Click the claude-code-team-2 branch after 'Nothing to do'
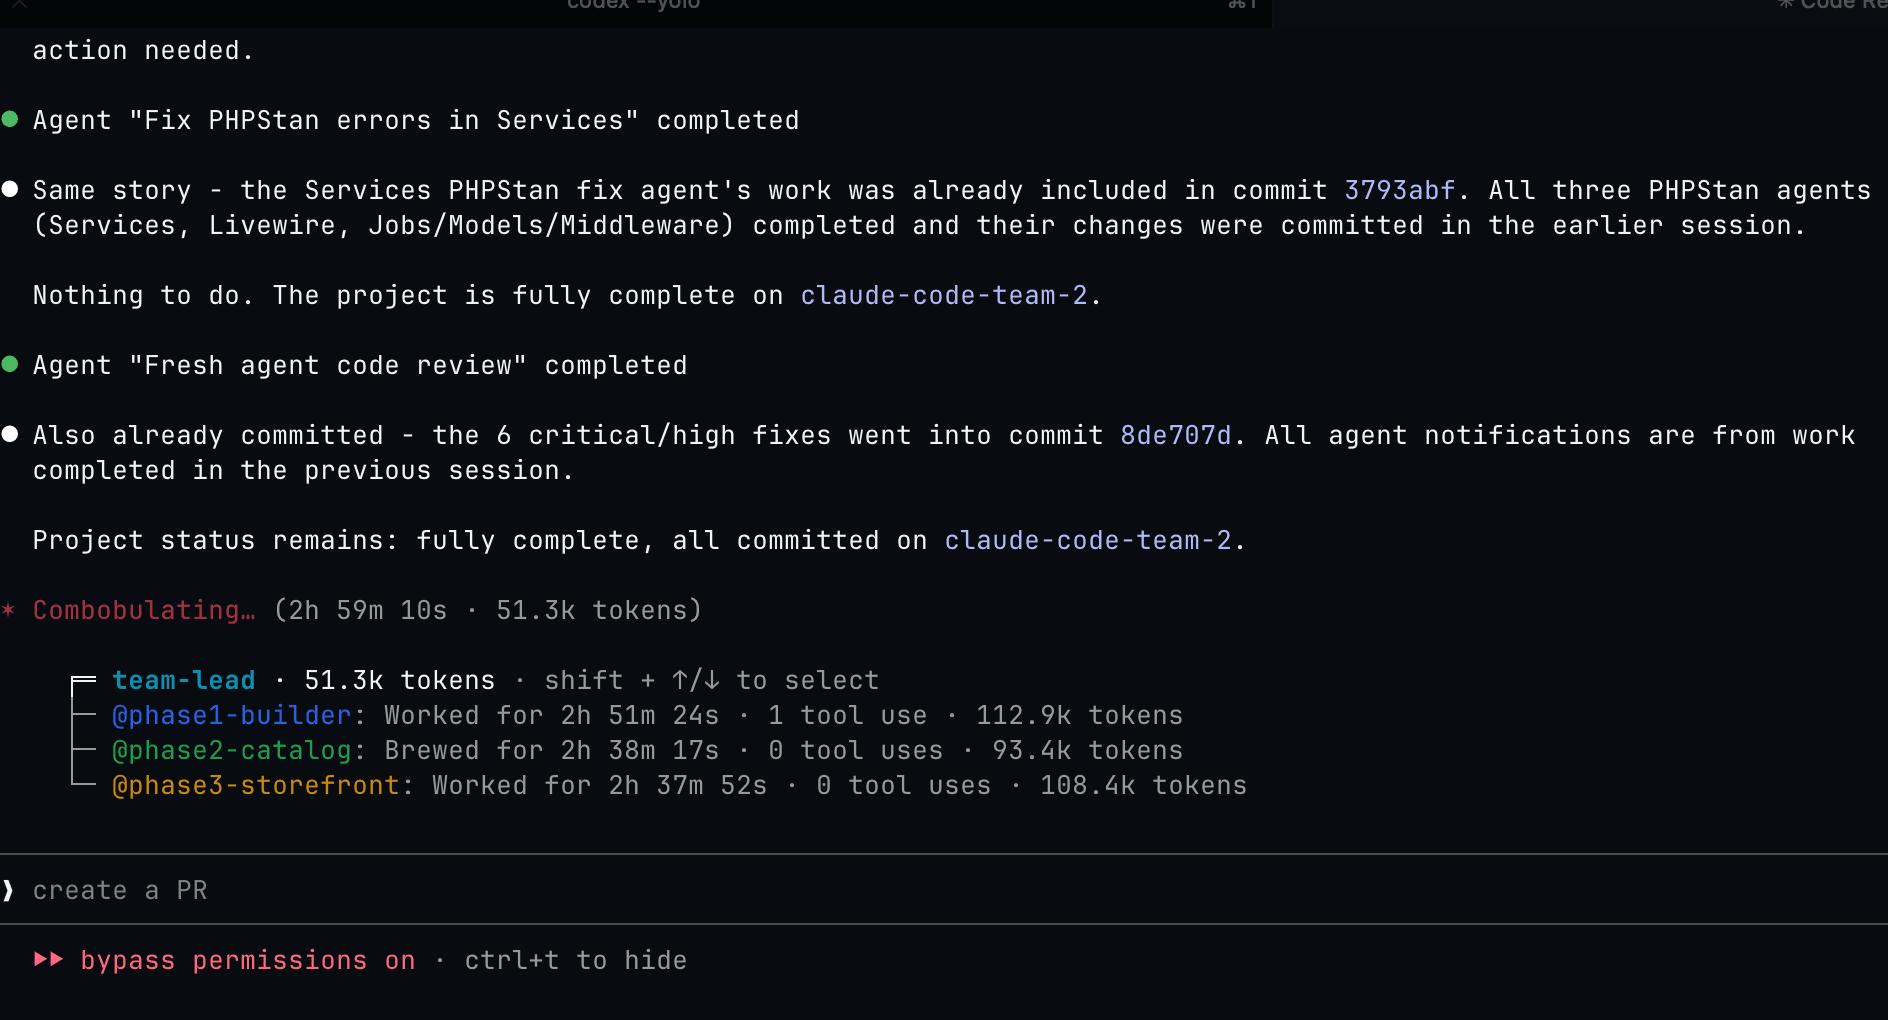This screenshot has height=1020, width=1888. click(x=943, y=295)
